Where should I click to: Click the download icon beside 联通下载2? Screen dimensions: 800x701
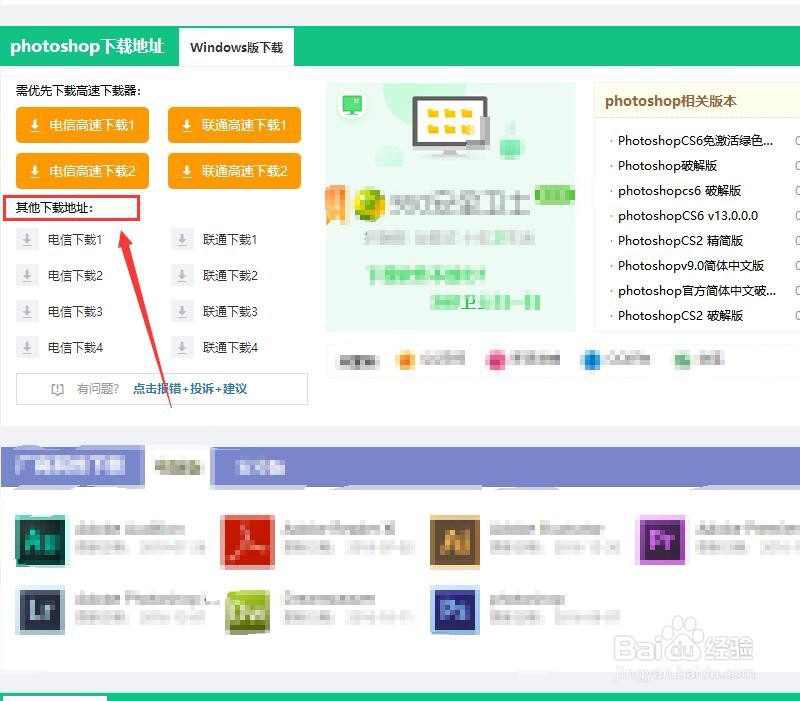point(182,276)
